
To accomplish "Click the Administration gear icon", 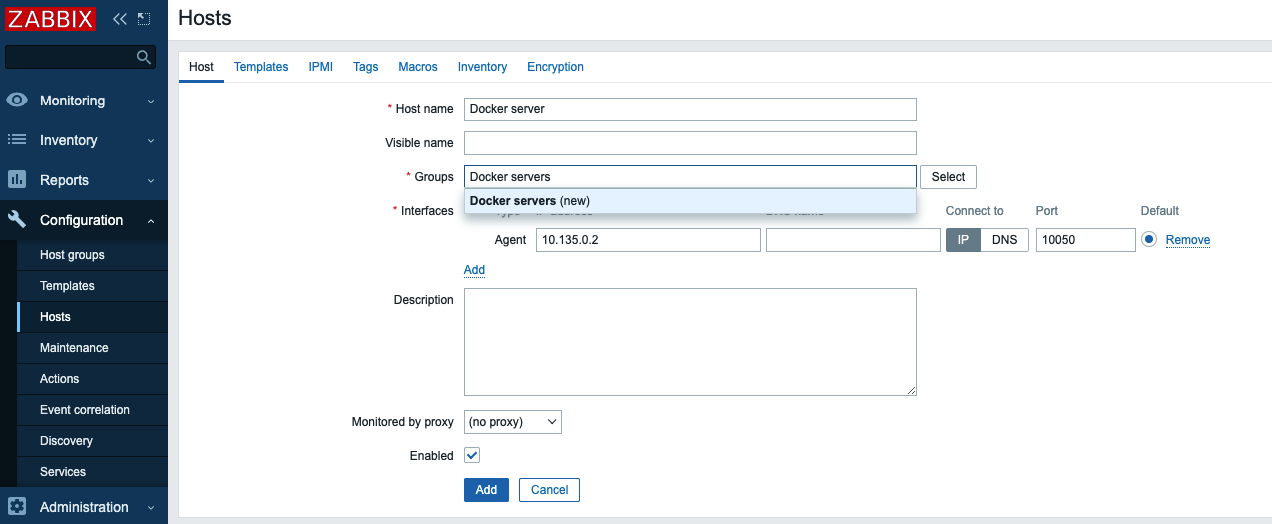I will tap(17, 507).
